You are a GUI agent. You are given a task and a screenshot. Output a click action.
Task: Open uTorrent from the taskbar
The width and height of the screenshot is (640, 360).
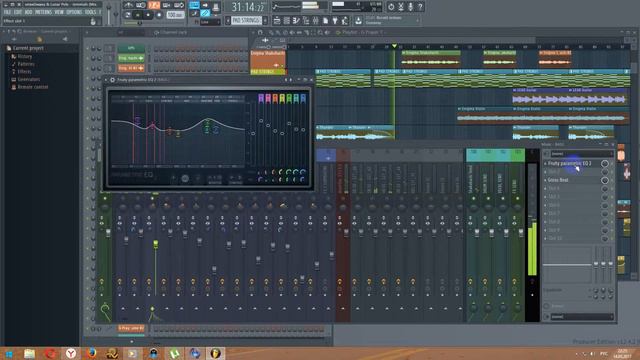(x=174, y=353)
